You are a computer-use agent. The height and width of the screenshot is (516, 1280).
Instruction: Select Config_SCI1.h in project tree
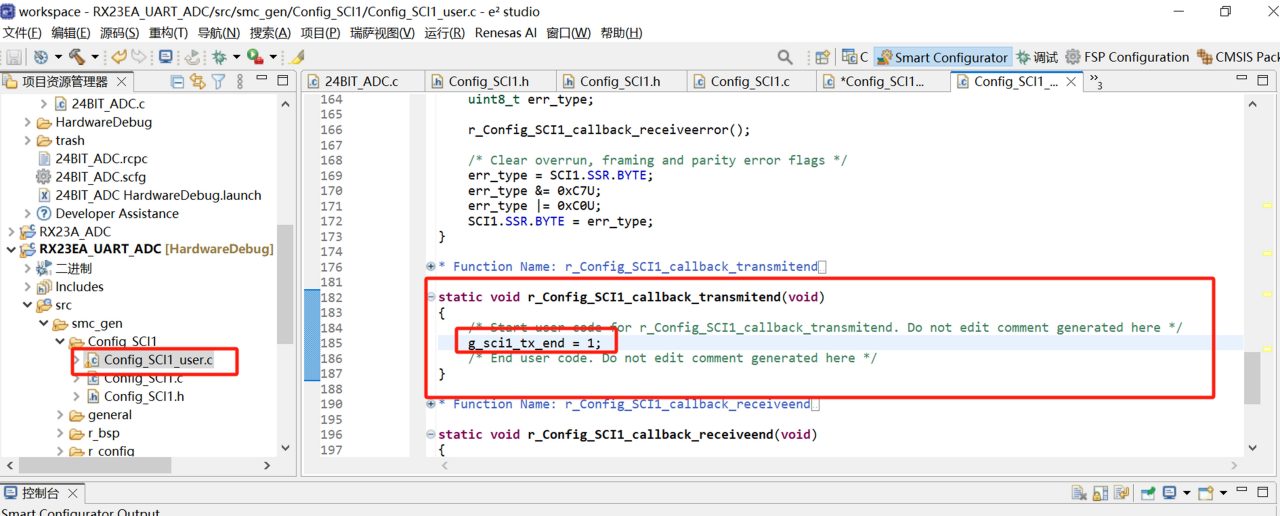tap(143, 396)
